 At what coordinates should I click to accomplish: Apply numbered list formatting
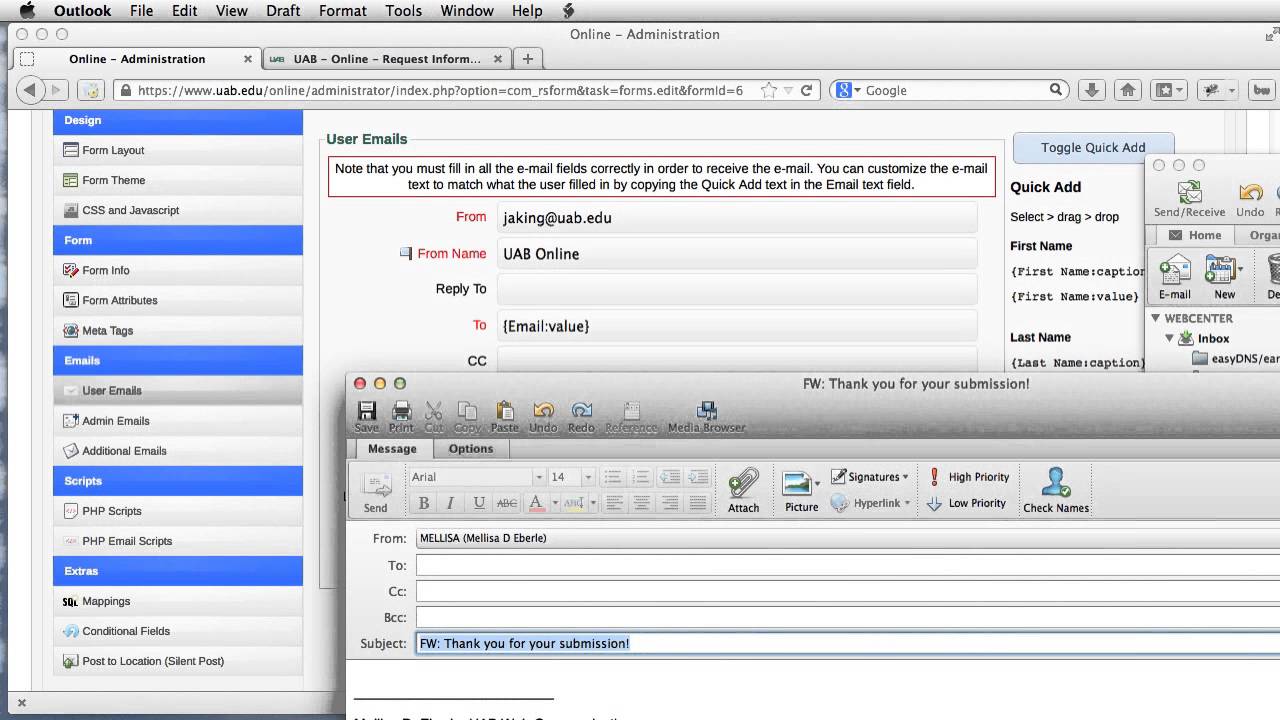click(x=641, y=477)
